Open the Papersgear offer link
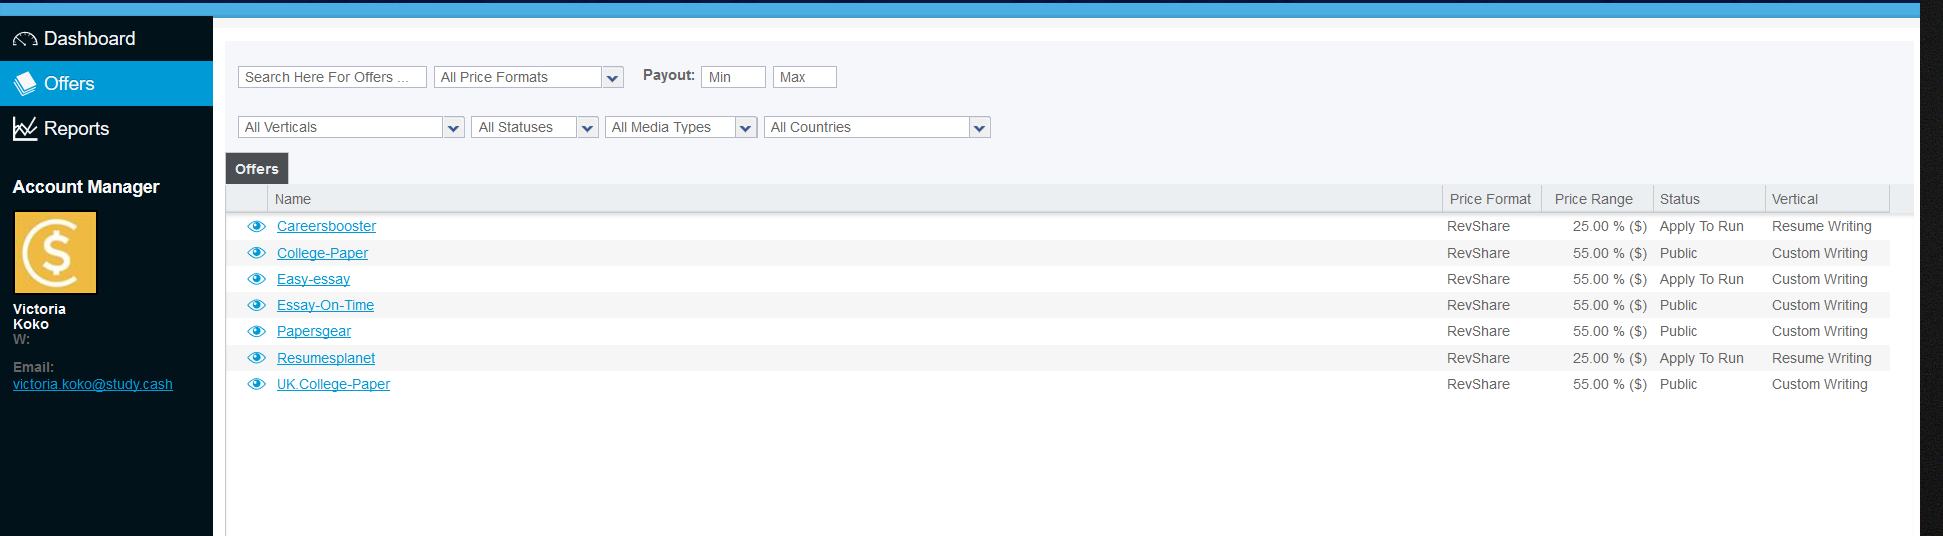The image size is (1943, 536). (x=314, y=331)
